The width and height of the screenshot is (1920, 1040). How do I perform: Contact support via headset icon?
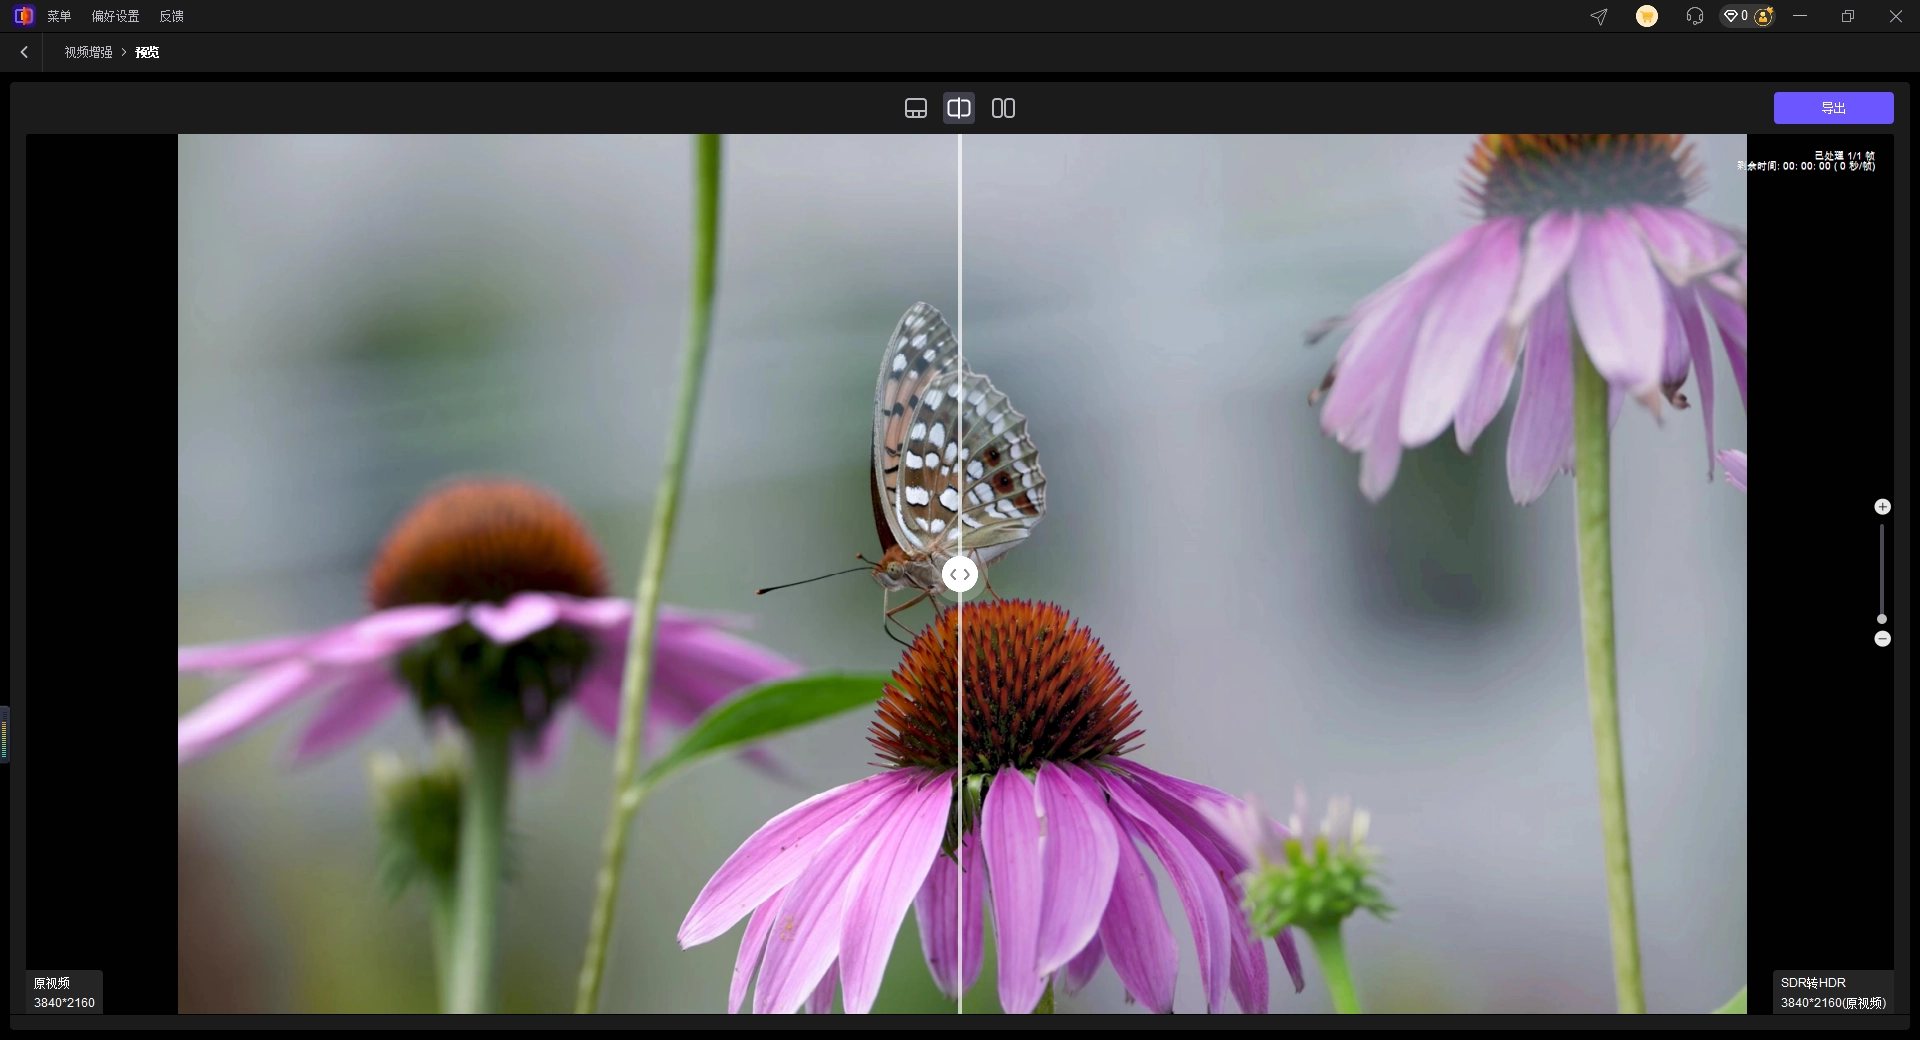click(x=1694, y=16)
